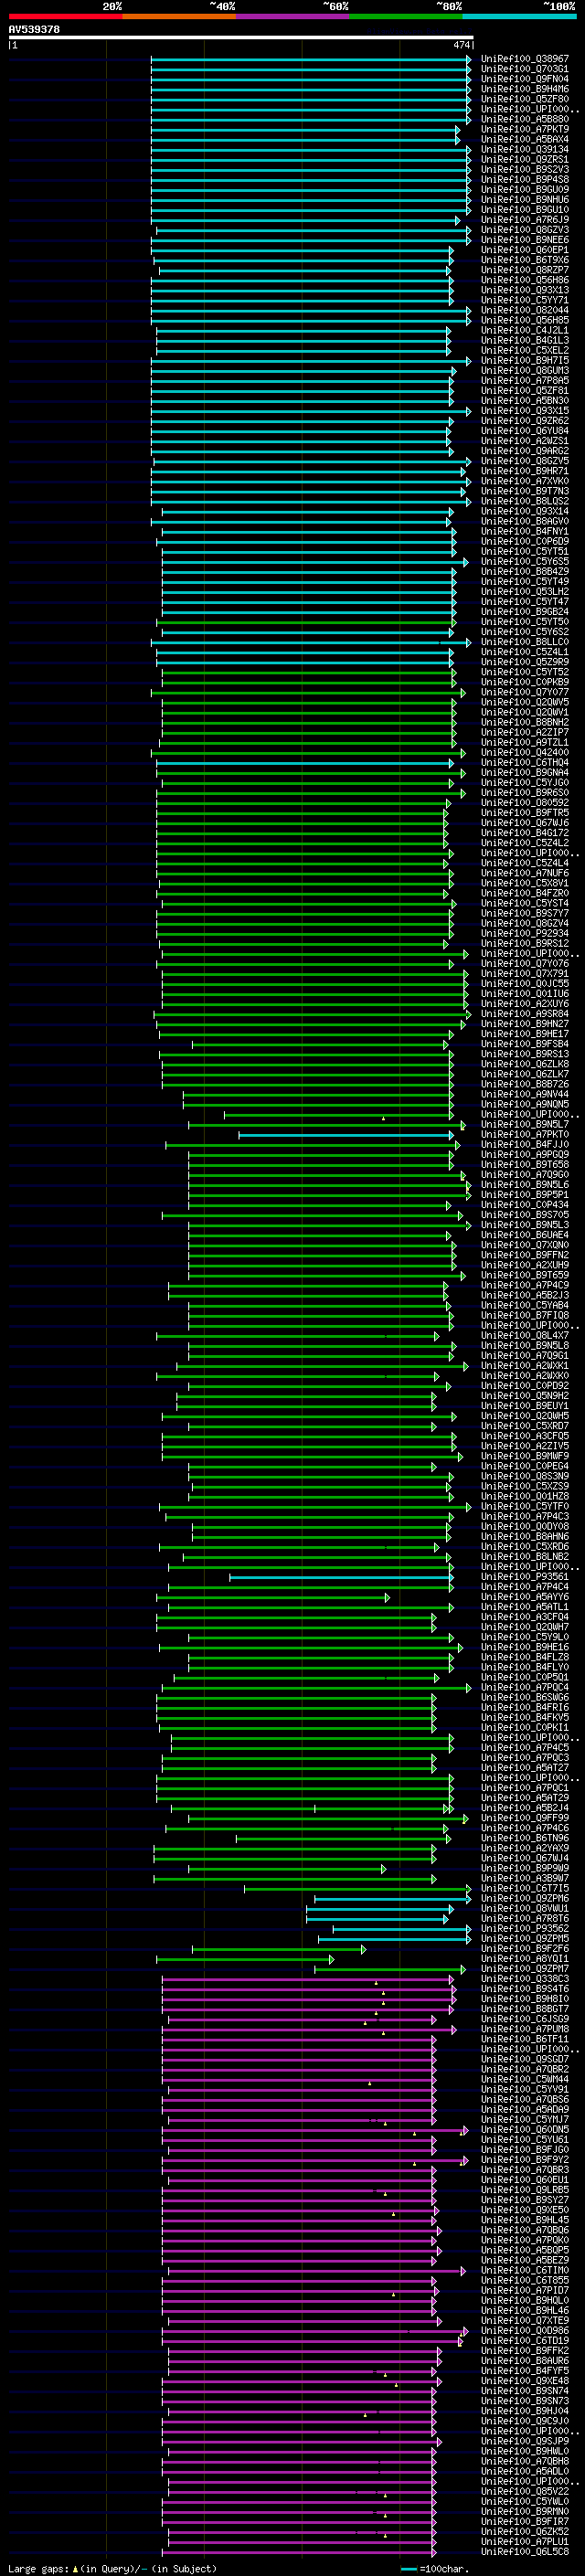Select hit label UniRef100_A5BN30
Screen dimensions: 585x2576
[x=525, y=400]
